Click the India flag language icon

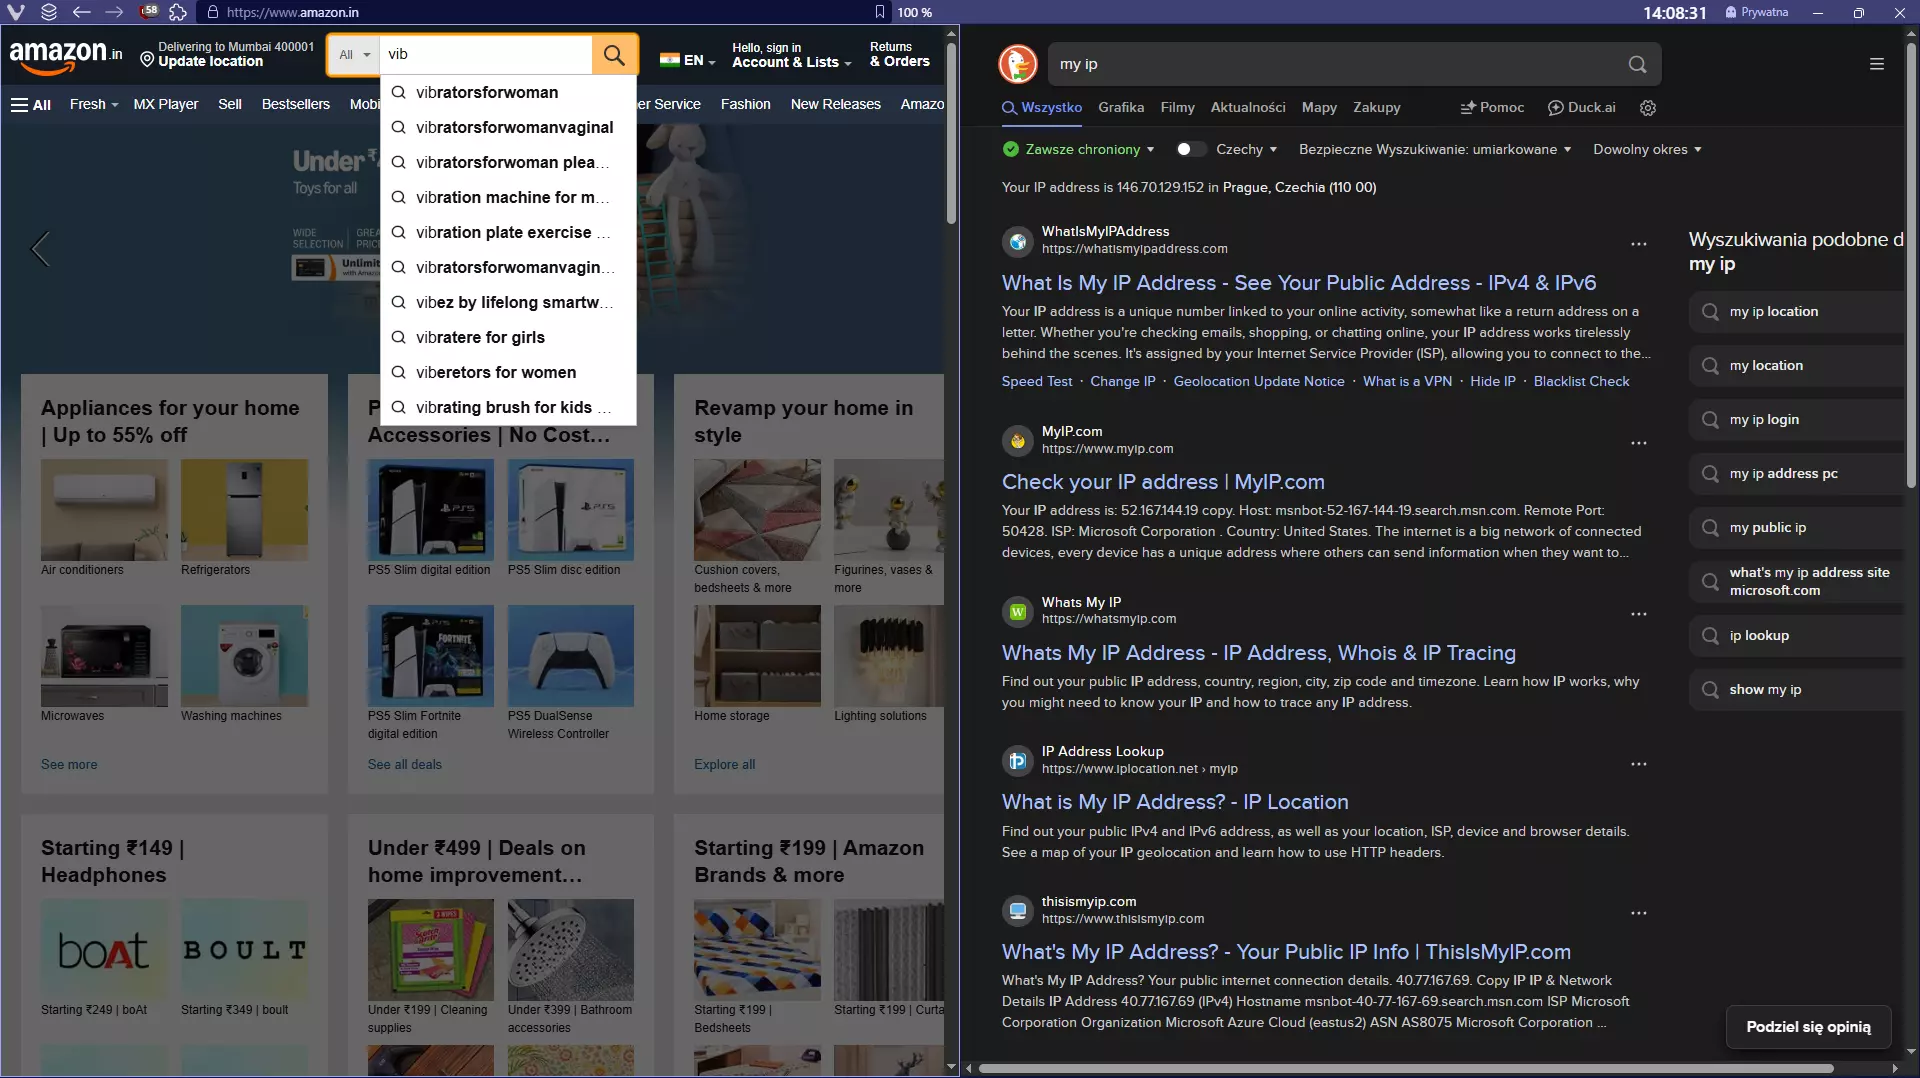[x=669, y=60]
